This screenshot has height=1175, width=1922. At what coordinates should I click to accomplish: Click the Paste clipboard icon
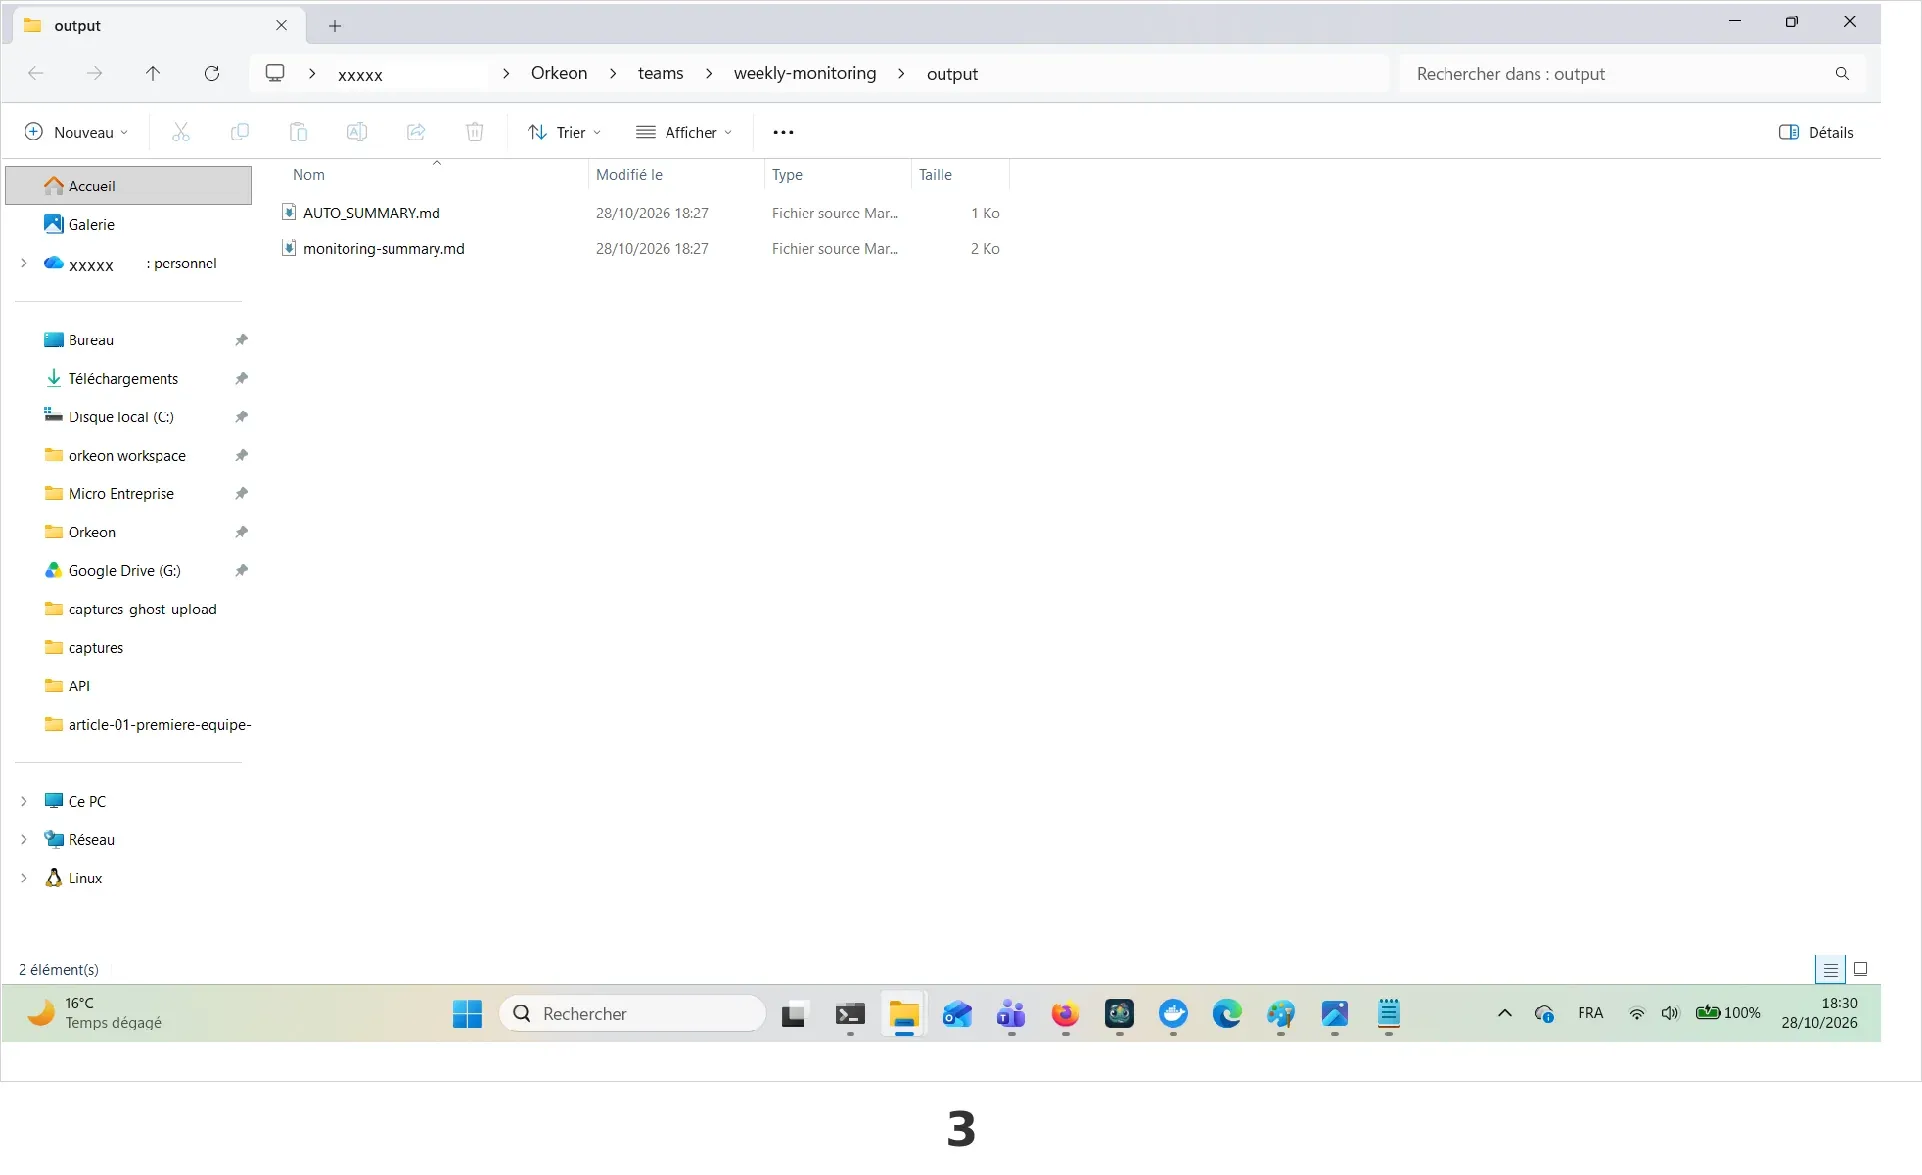[298, 132]
